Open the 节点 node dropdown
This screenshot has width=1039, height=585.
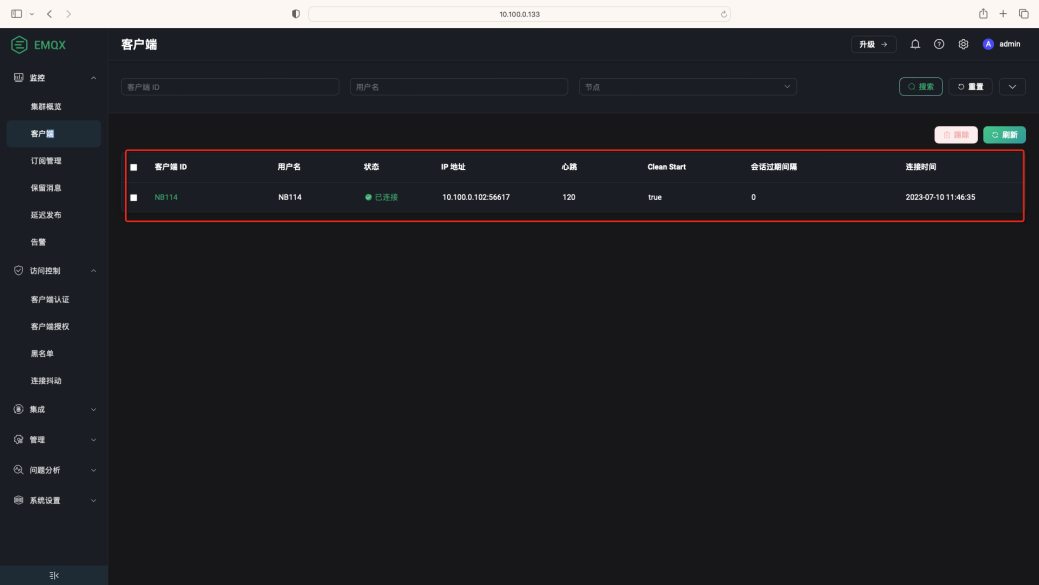coord(687,87)
